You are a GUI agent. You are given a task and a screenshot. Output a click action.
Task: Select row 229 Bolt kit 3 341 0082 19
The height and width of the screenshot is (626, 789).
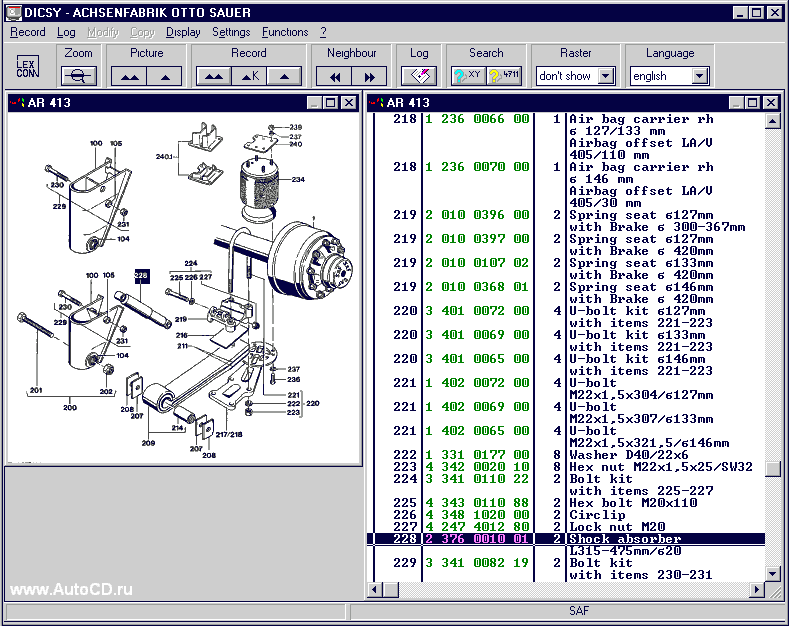coord(566,569)
